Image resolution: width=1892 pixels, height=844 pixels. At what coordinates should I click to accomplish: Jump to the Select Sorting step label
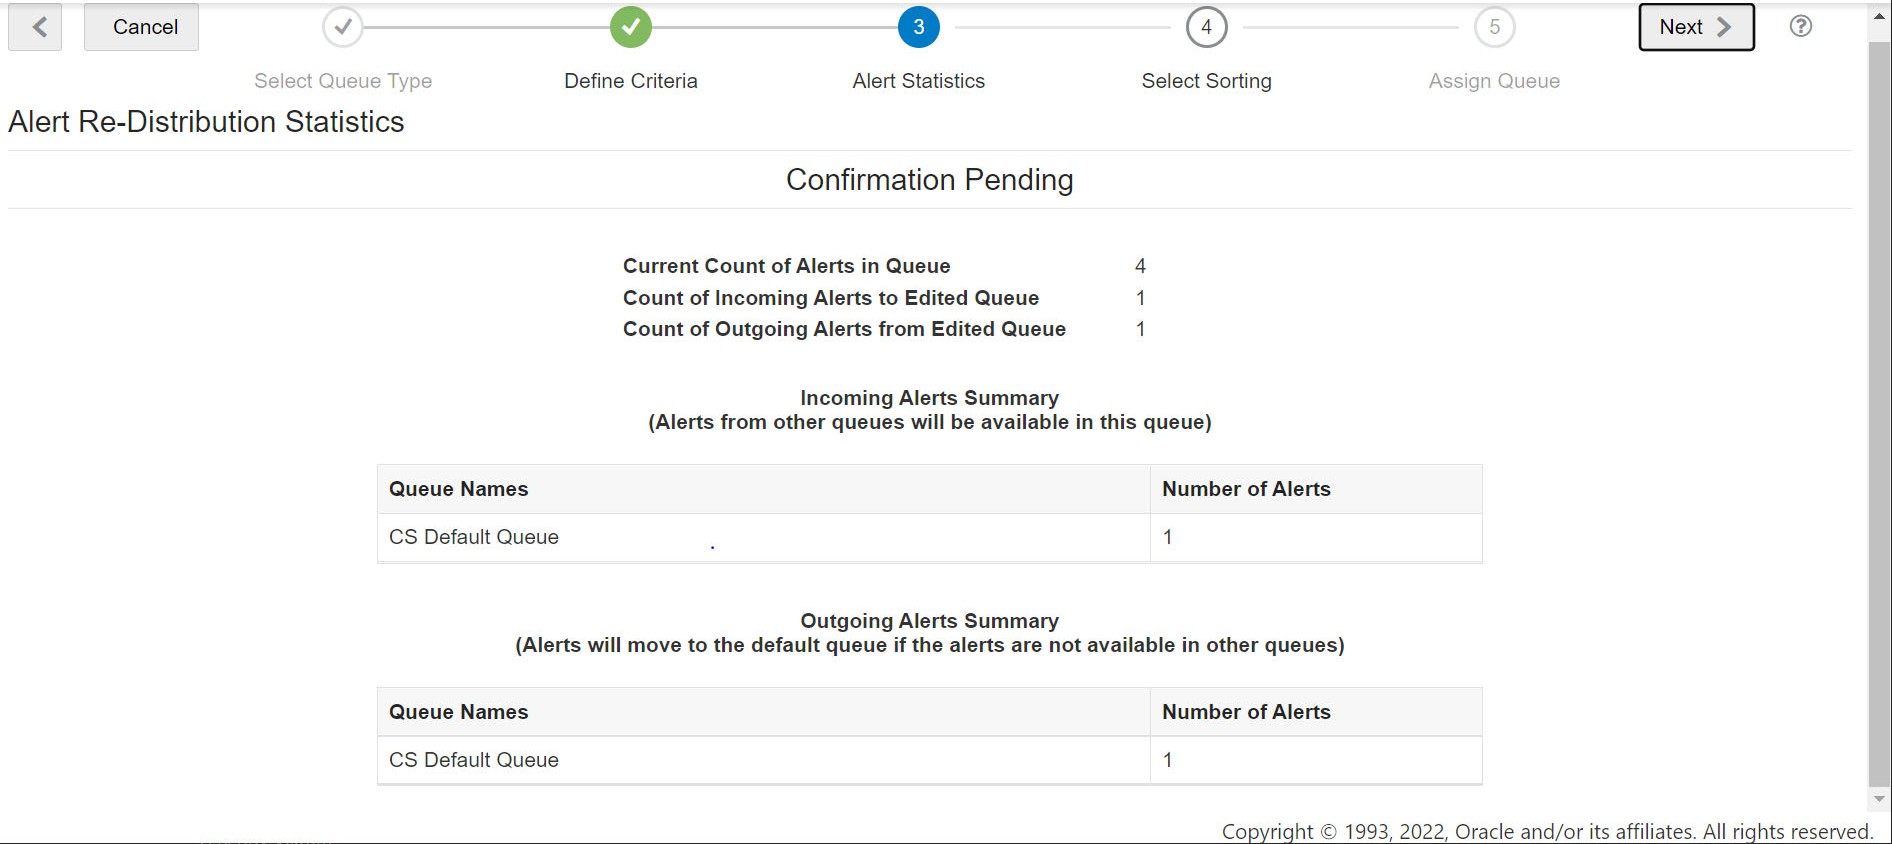tap(1206, 81)
